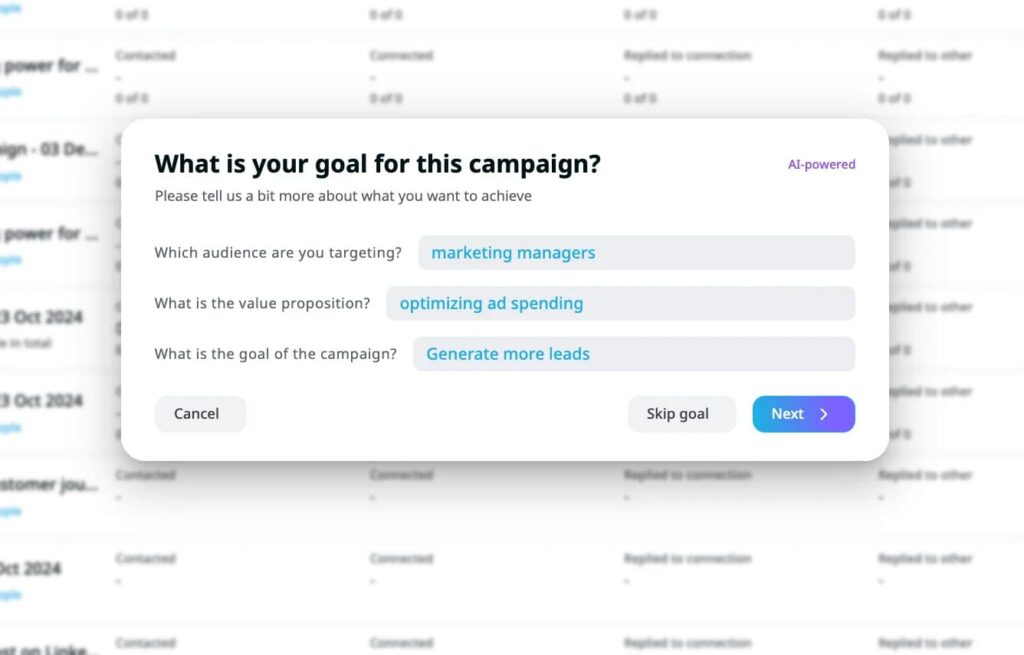This screenshot has width=1024, height=655.
Task: Click the right chevron icon inside Next
Action: pos(824,414)
